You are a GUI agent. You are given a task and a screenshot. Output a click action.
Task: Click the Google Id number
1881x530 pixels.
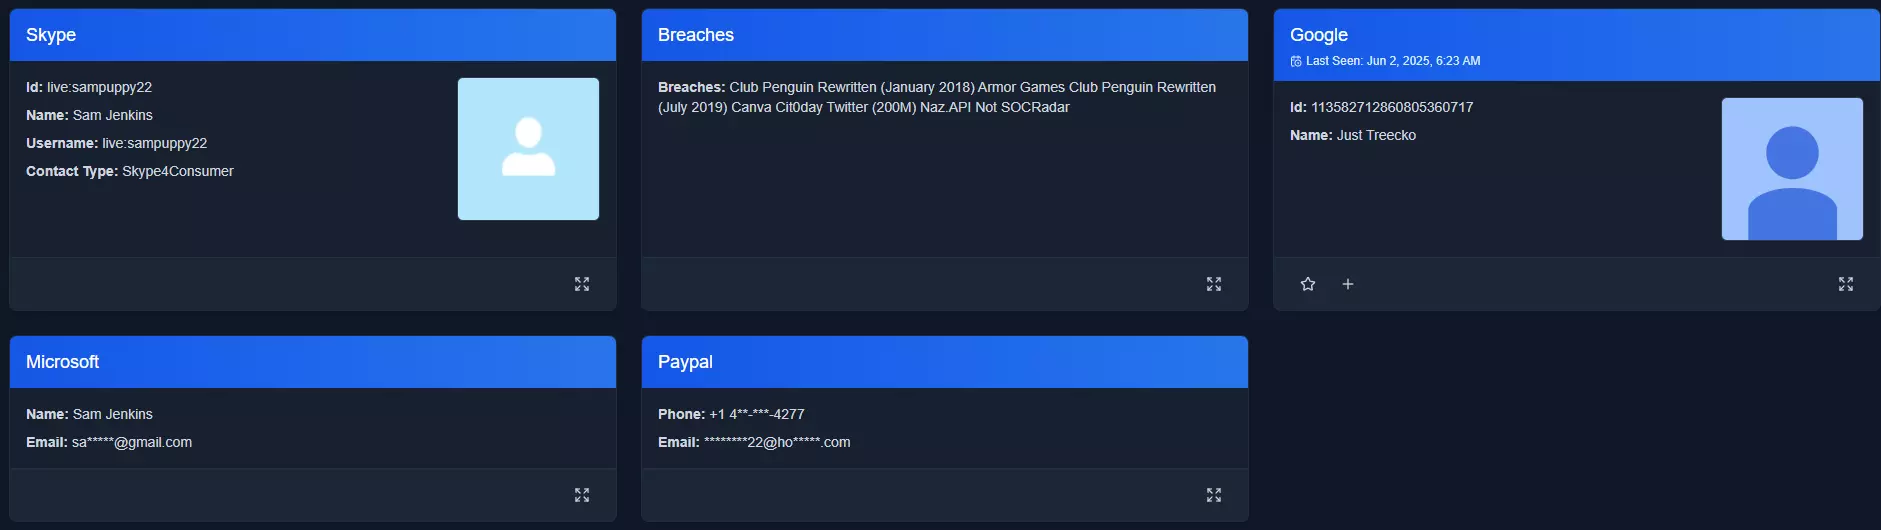[x=1392, y=107]
